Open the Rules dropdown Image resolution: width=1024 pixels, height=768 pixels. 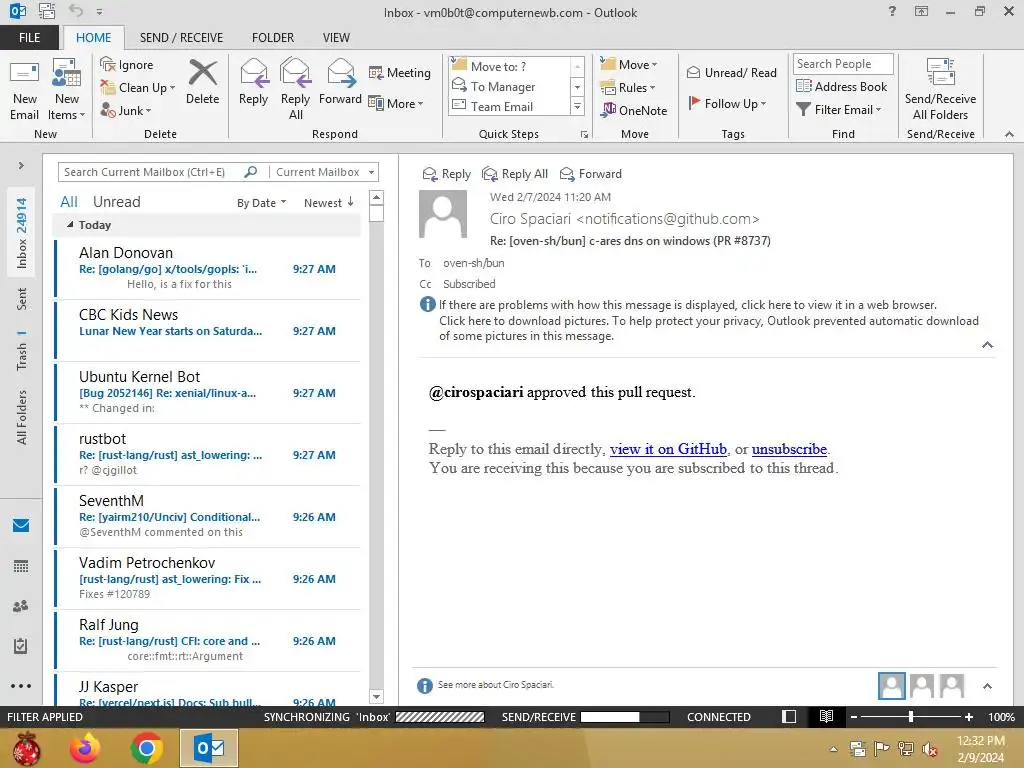pyautogui.click(x=628, y=88)
